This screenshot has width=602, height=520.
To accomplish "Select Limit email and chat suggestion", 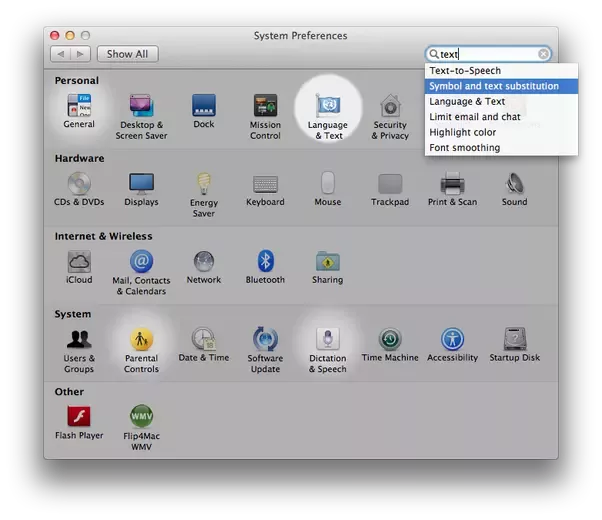I will pos(501,117).
